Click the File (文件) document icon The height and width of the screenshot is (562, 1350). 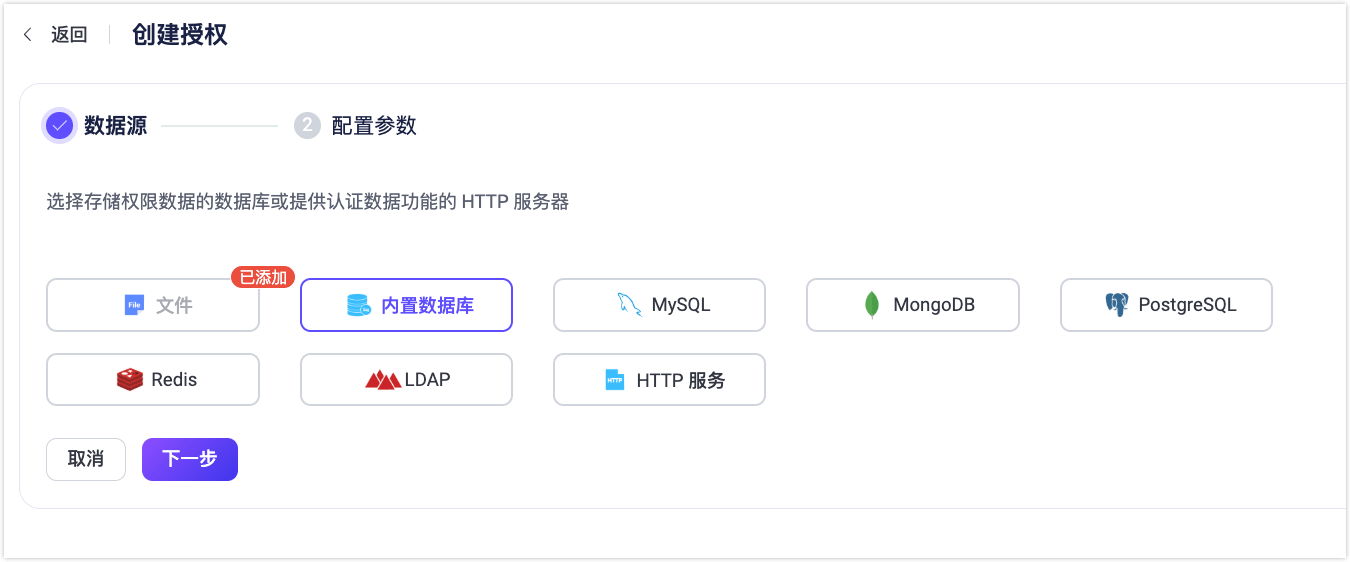click(134, 305)
